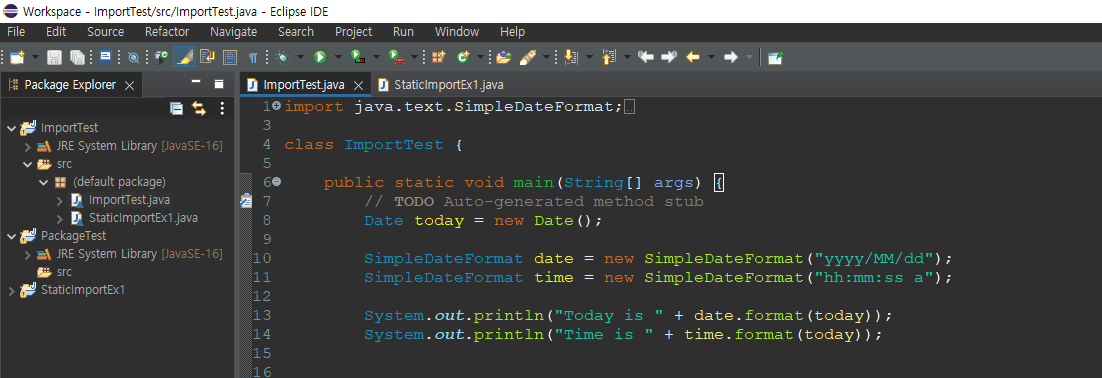Open the Edit menu
This screenshot has height=378, width=1102.
point(56,32)
